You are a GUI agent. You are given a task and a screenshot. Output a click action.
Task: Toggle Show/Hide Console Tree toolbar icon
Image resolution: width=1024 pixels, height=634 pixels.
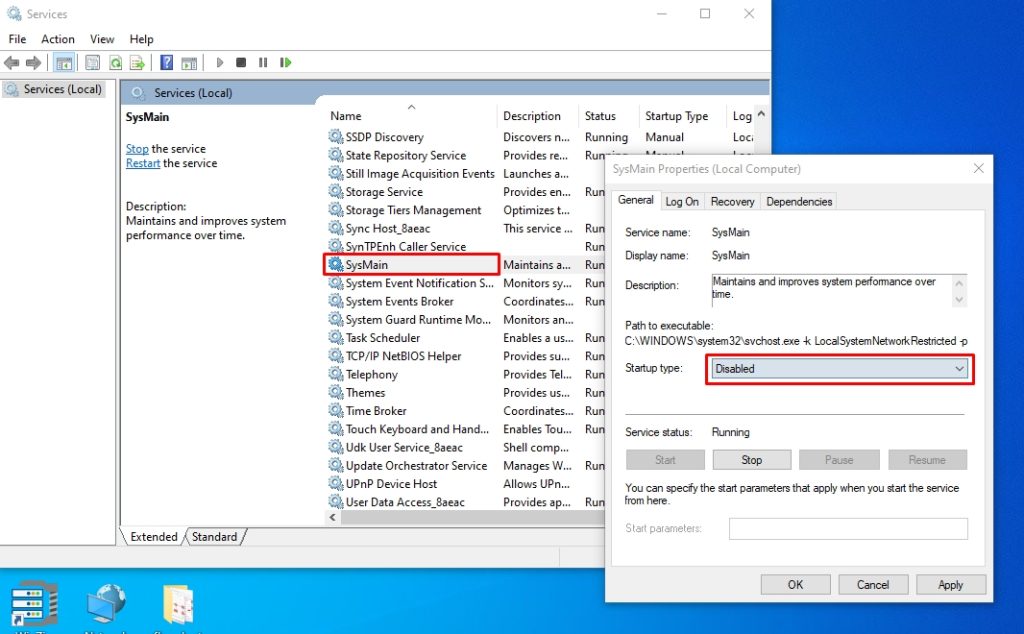pyautogui.click(x=64, y=63)
